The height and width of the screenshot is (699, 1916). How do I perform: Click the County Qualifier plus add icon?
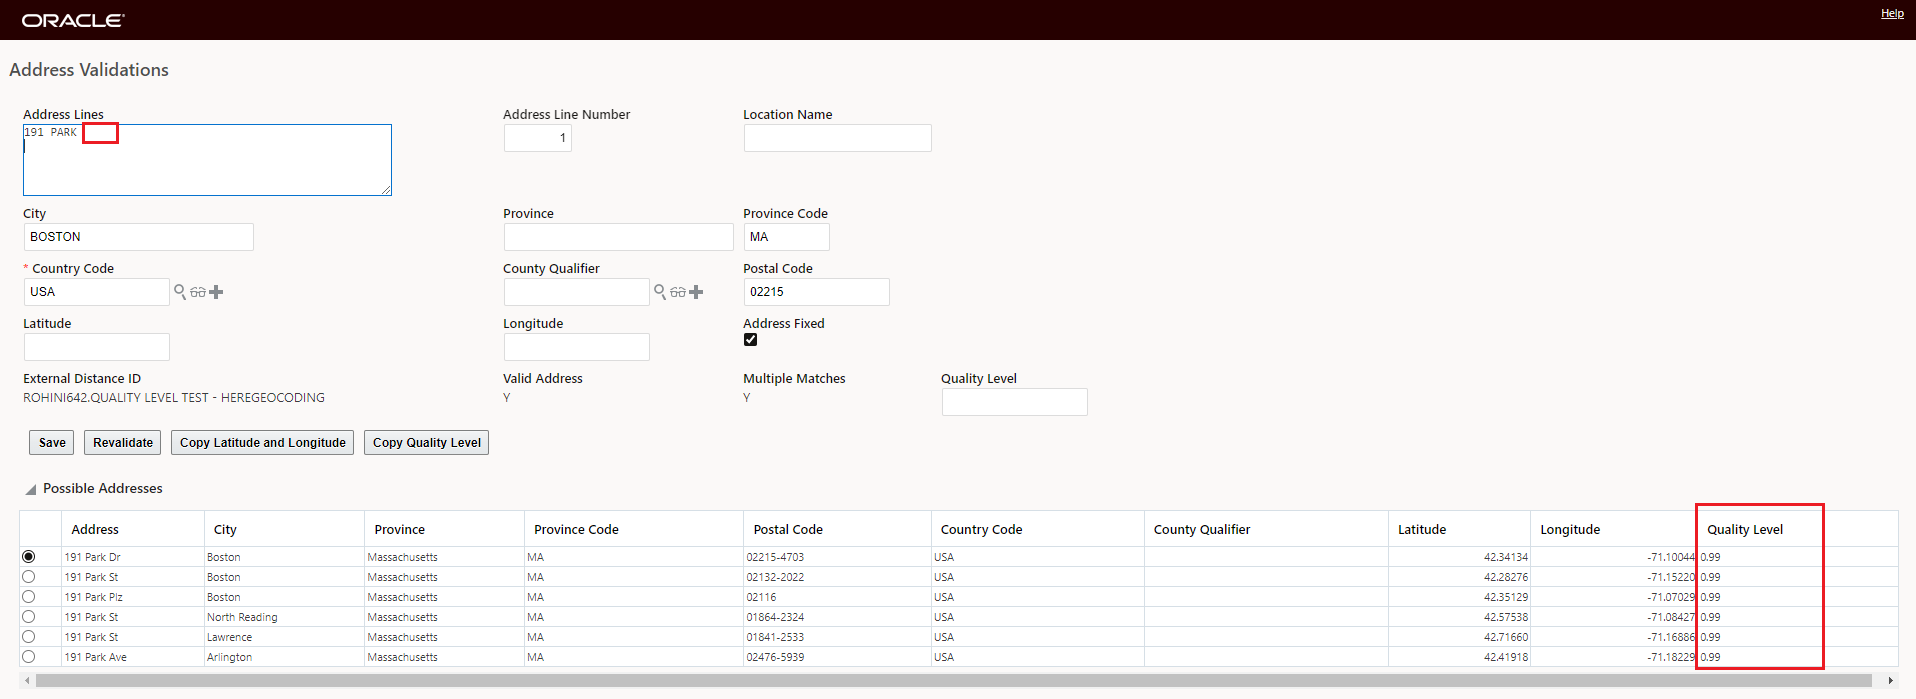tap(696, 292)
